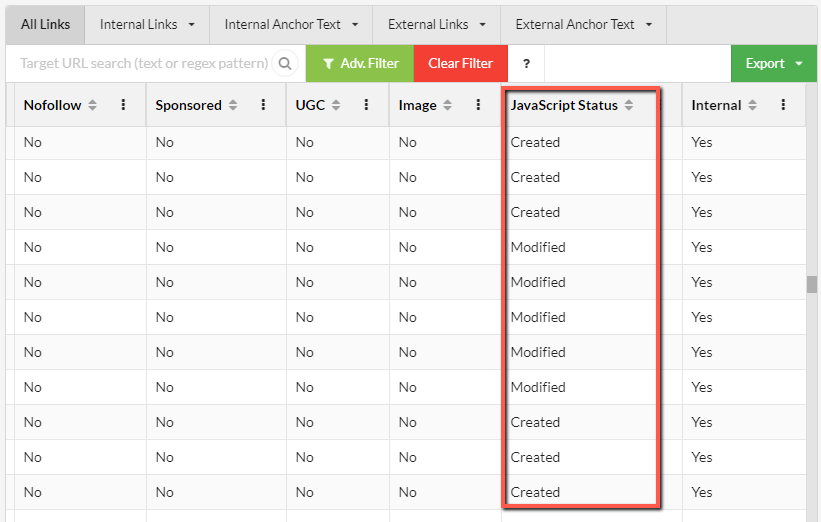Sort by JavaScript Status column arrows
The image size is (821, 522).
point(629,105)
